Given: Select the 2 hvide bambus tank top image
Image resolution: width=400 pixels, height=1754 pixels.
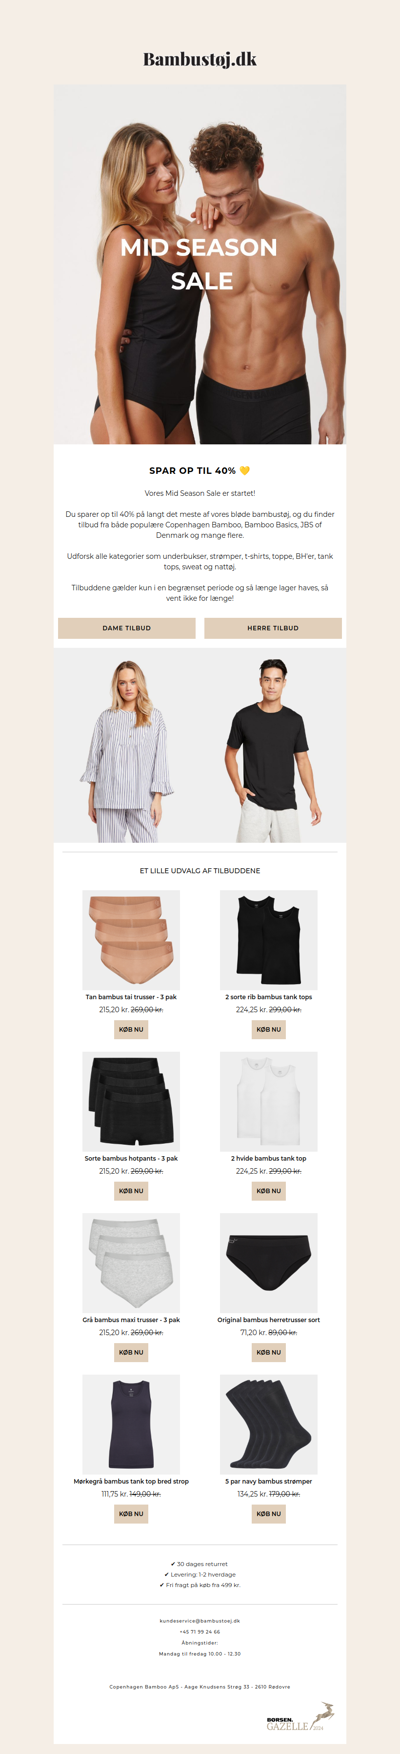Looking at the screenshot, I should click(x=269, y=1101).
